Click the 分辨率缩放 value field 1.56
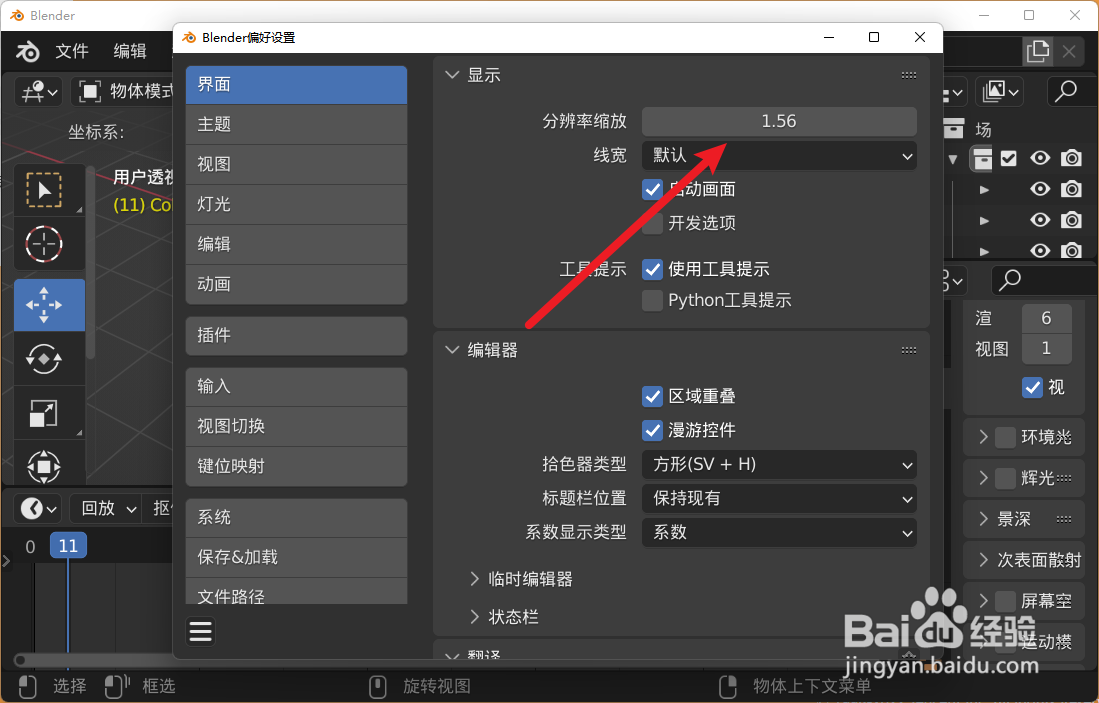This screenshot has height=703, width=1099. tap(779, 121)
